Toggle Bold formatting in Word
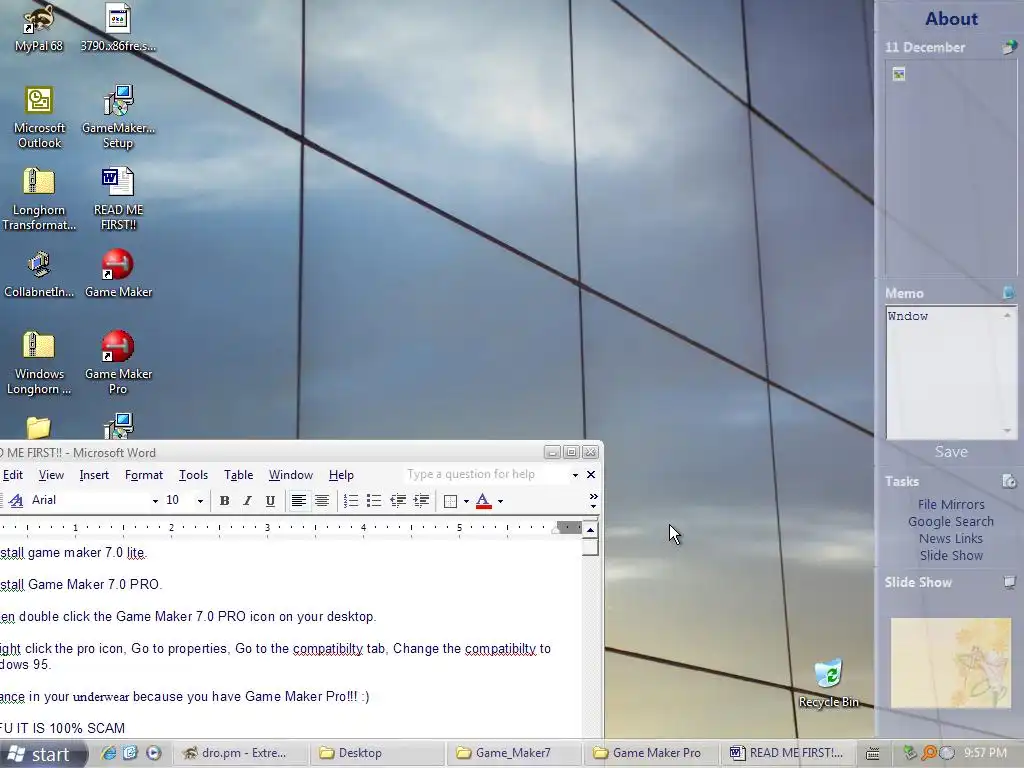This screenshot has width=1024, height=768. click(x=224, y=501)
